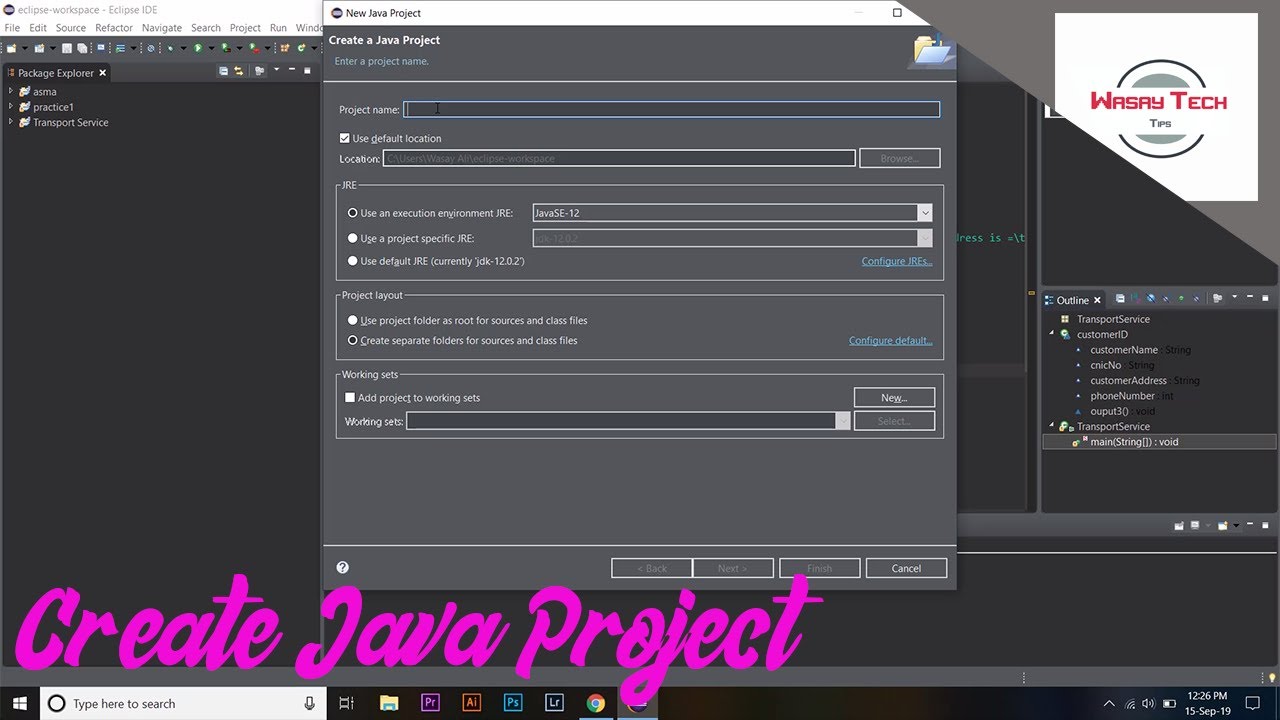Click the volume icon in system tray
1280x720 pixels.
tap(1147, 703)
